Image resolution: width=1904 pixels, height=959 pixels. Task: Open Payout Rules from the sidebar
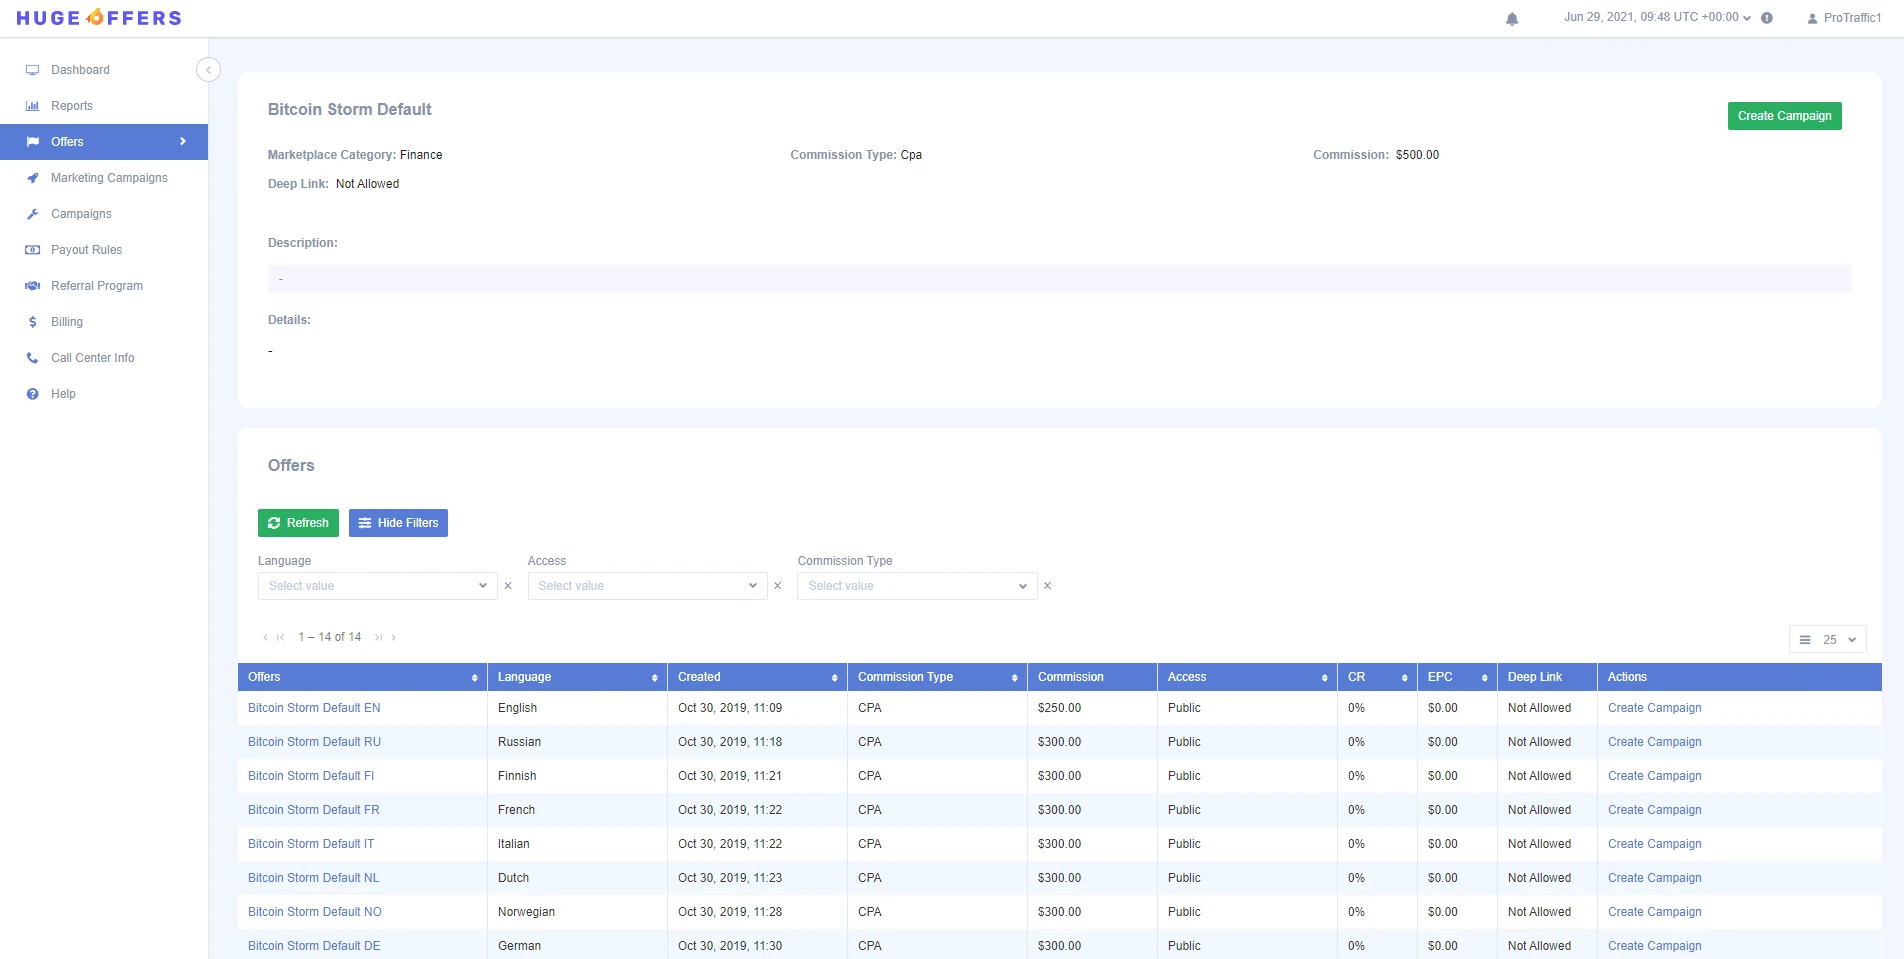pyautogui.click(x=86, y=250)
